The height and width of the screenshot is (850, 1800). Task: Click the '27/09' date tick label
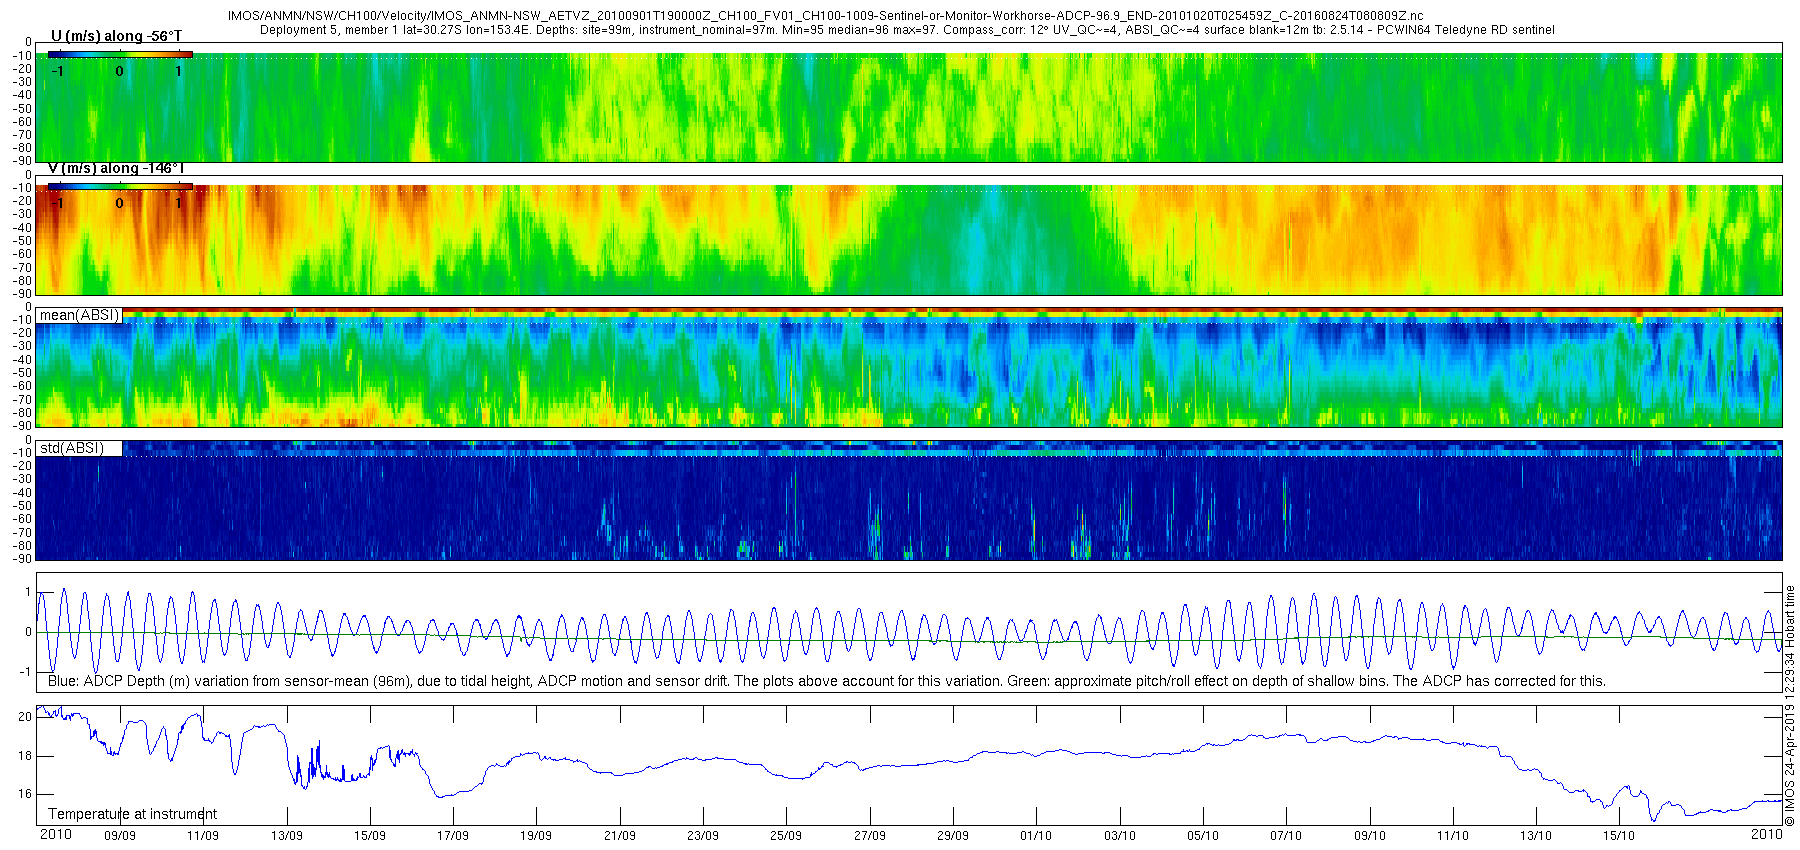pyautogui.click(x=870, y=835)
